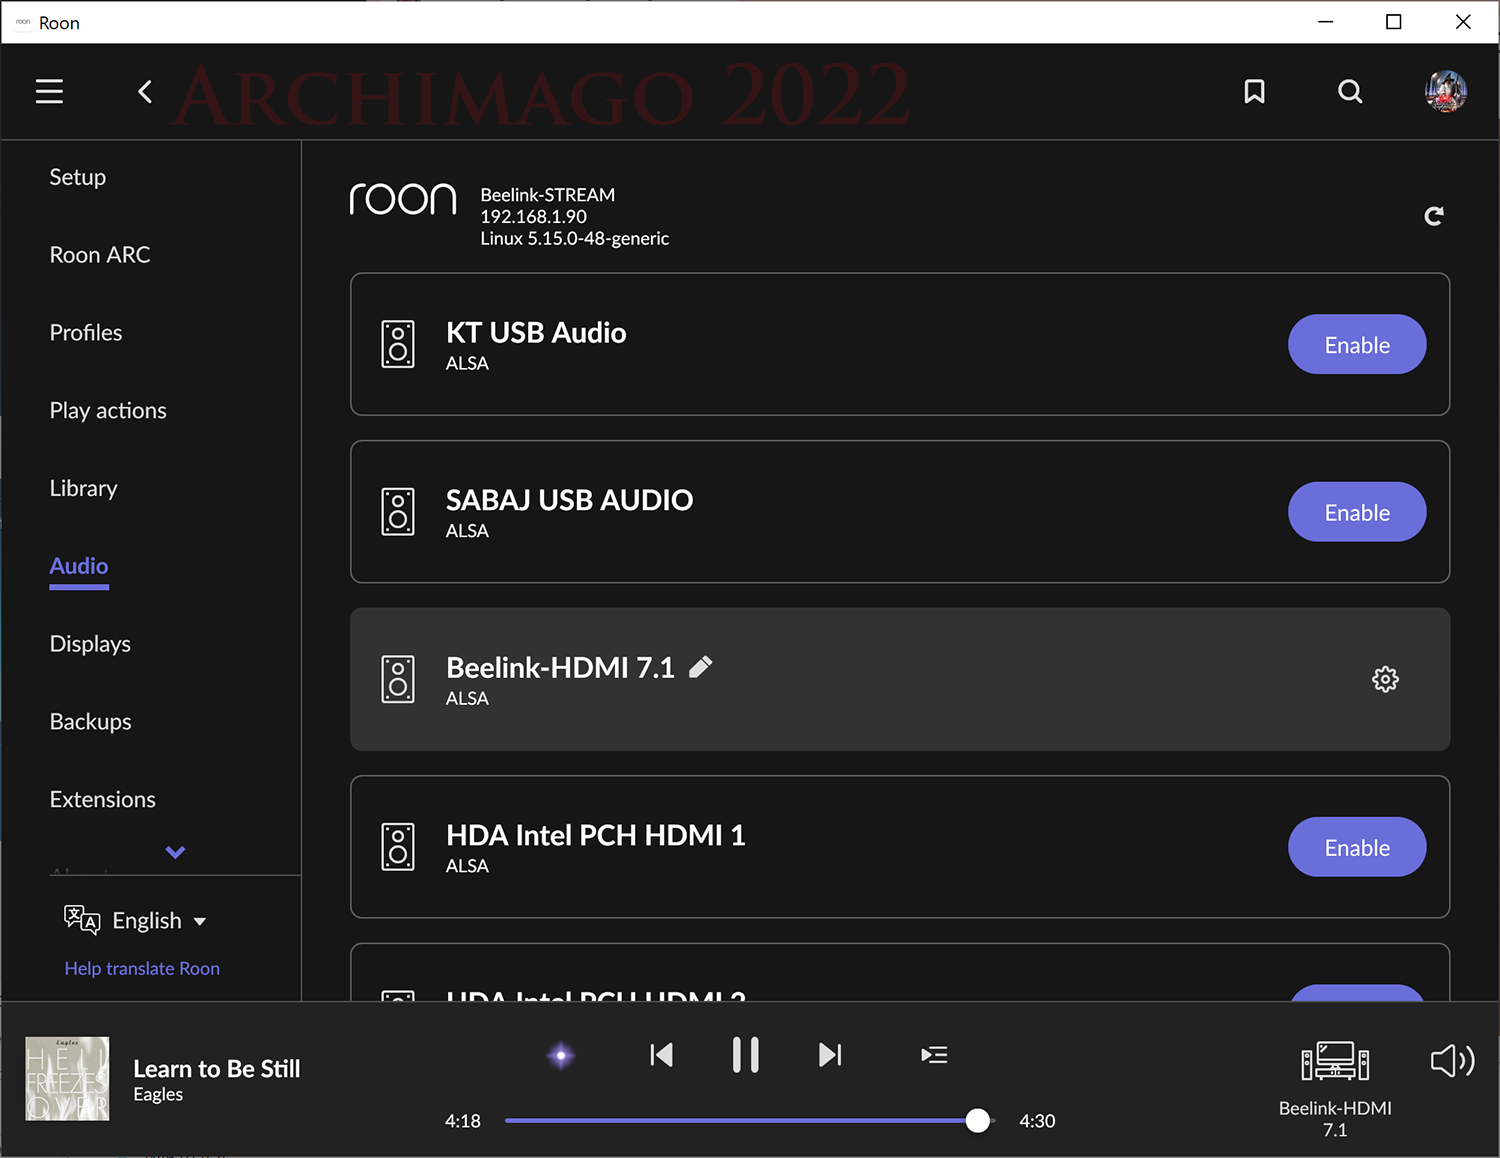
Task: Open the user profile avatar
Action: 1446,92
